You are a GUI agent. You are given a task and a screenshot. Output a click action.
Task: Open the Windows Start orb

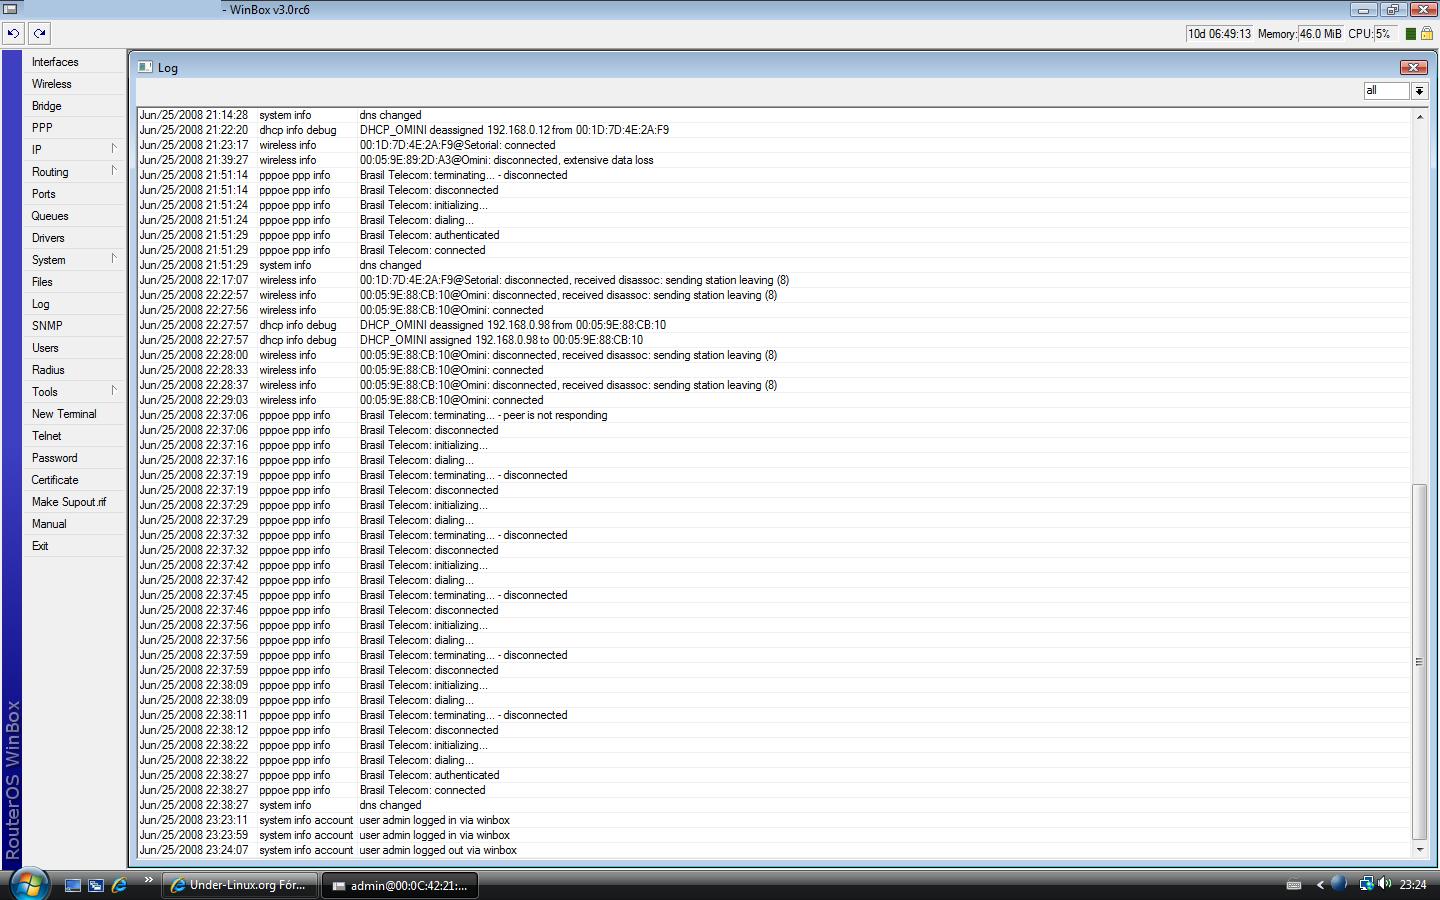point(29,883)
